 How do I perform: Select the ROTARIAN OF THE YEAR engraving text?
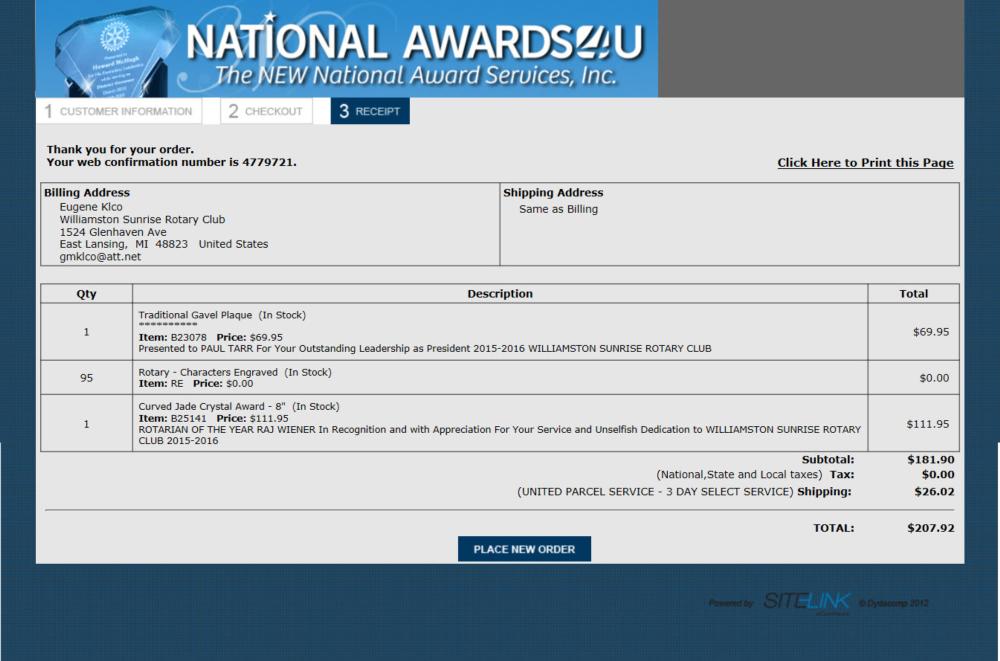tap(499, 435)
